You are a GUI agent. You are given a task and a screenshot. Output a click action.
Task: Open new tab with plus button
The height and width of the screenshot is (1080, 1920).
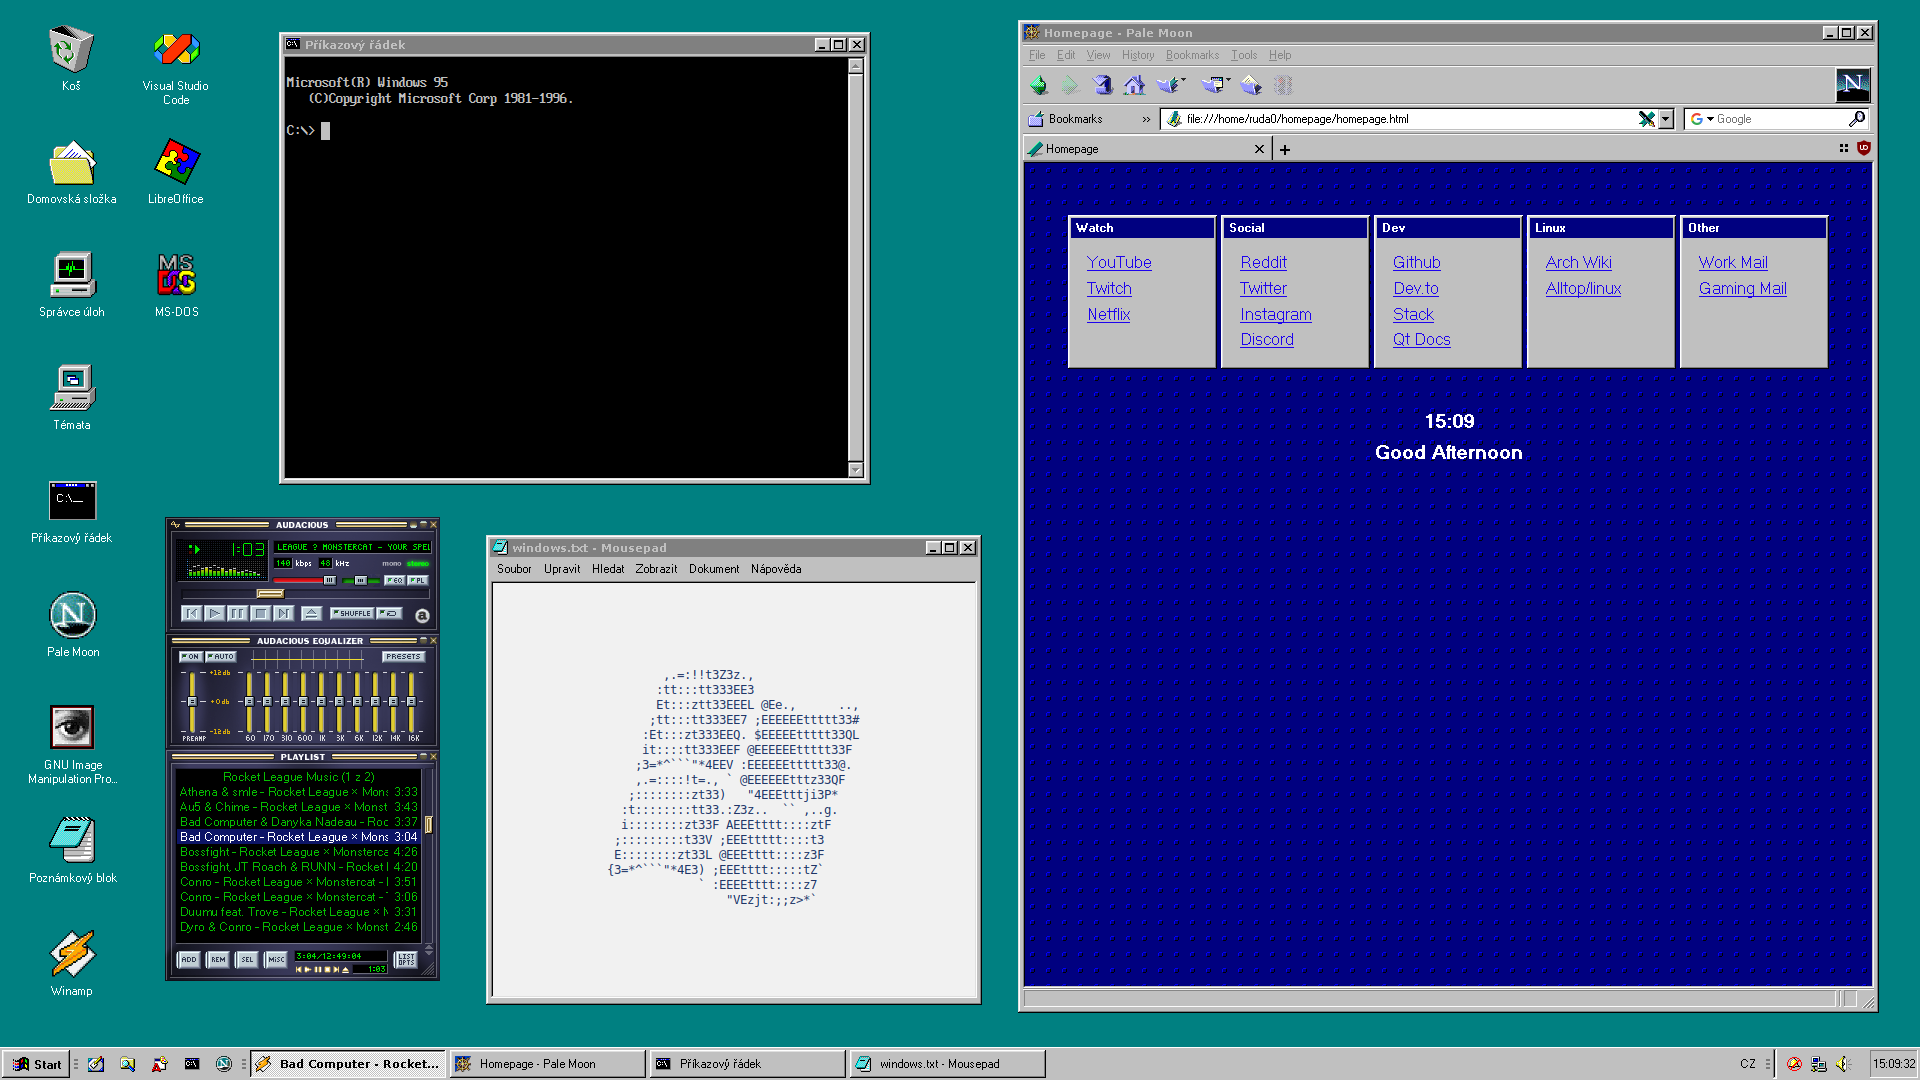[x=1285, y=150]
